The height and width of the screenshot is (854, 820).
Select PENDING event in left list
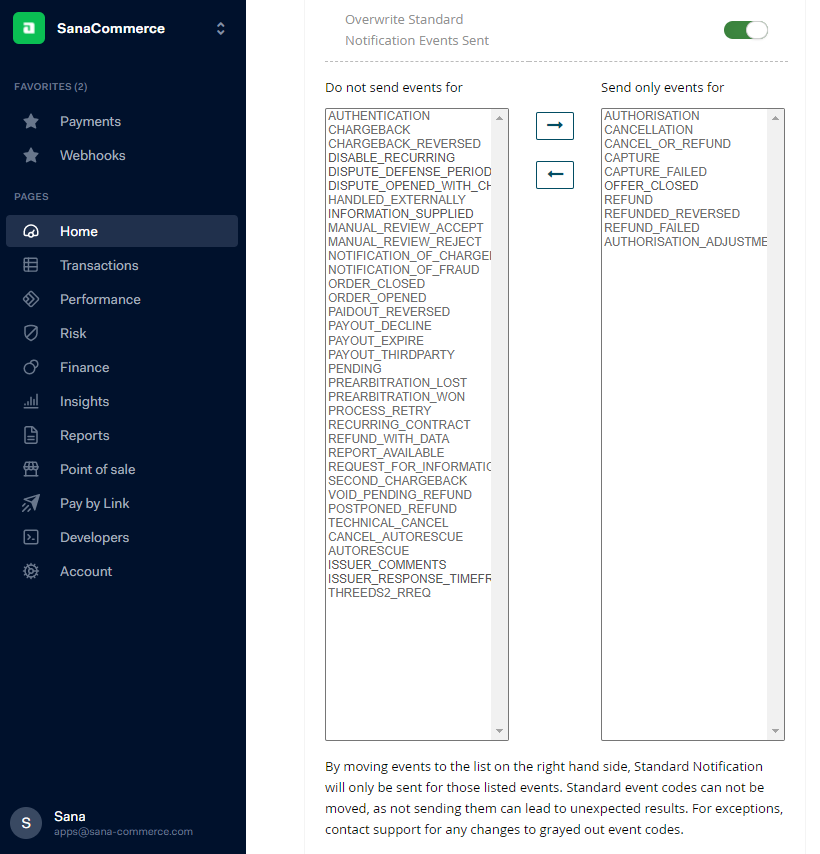[x=354, y=368]
